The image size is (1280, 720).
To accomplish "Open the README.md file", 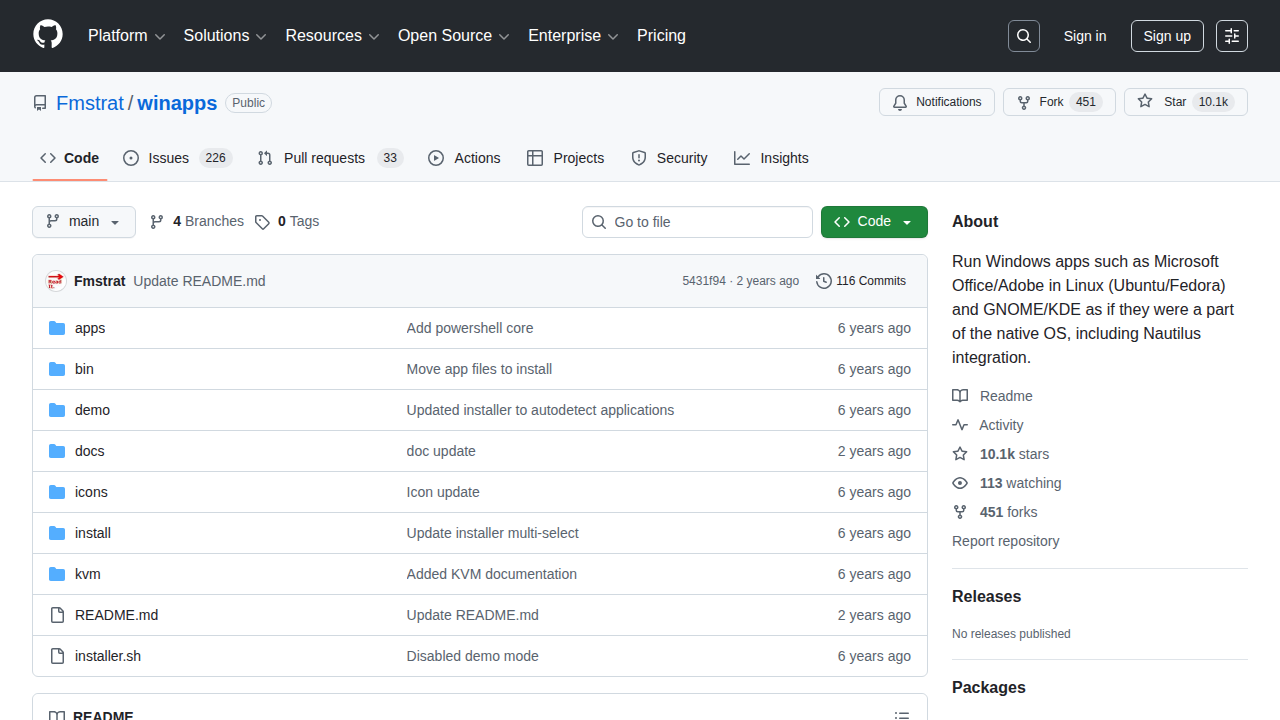I will [x=116, y=614].
